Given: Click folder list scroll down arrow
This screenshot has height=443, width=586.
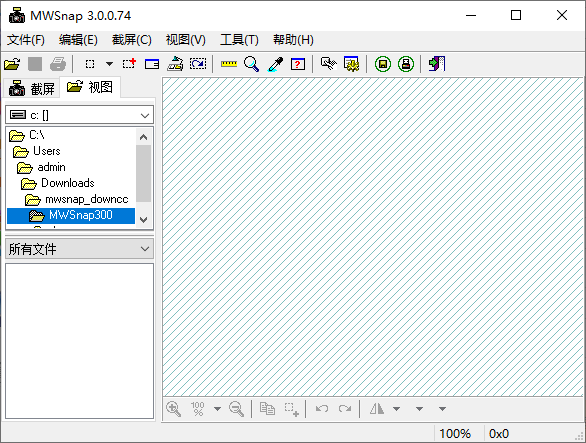Looking at the screenshot, I should click(144, 219).
